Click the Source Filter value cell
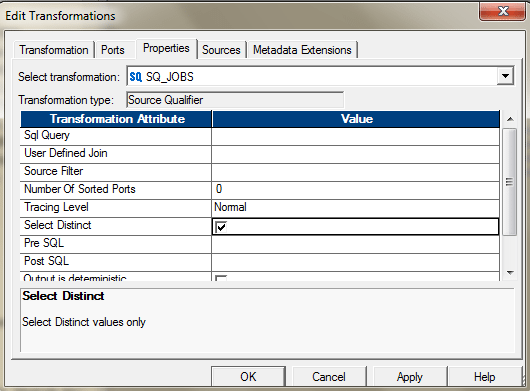Image resolution: width=530 pixels, height=391 pixels. 356,172
